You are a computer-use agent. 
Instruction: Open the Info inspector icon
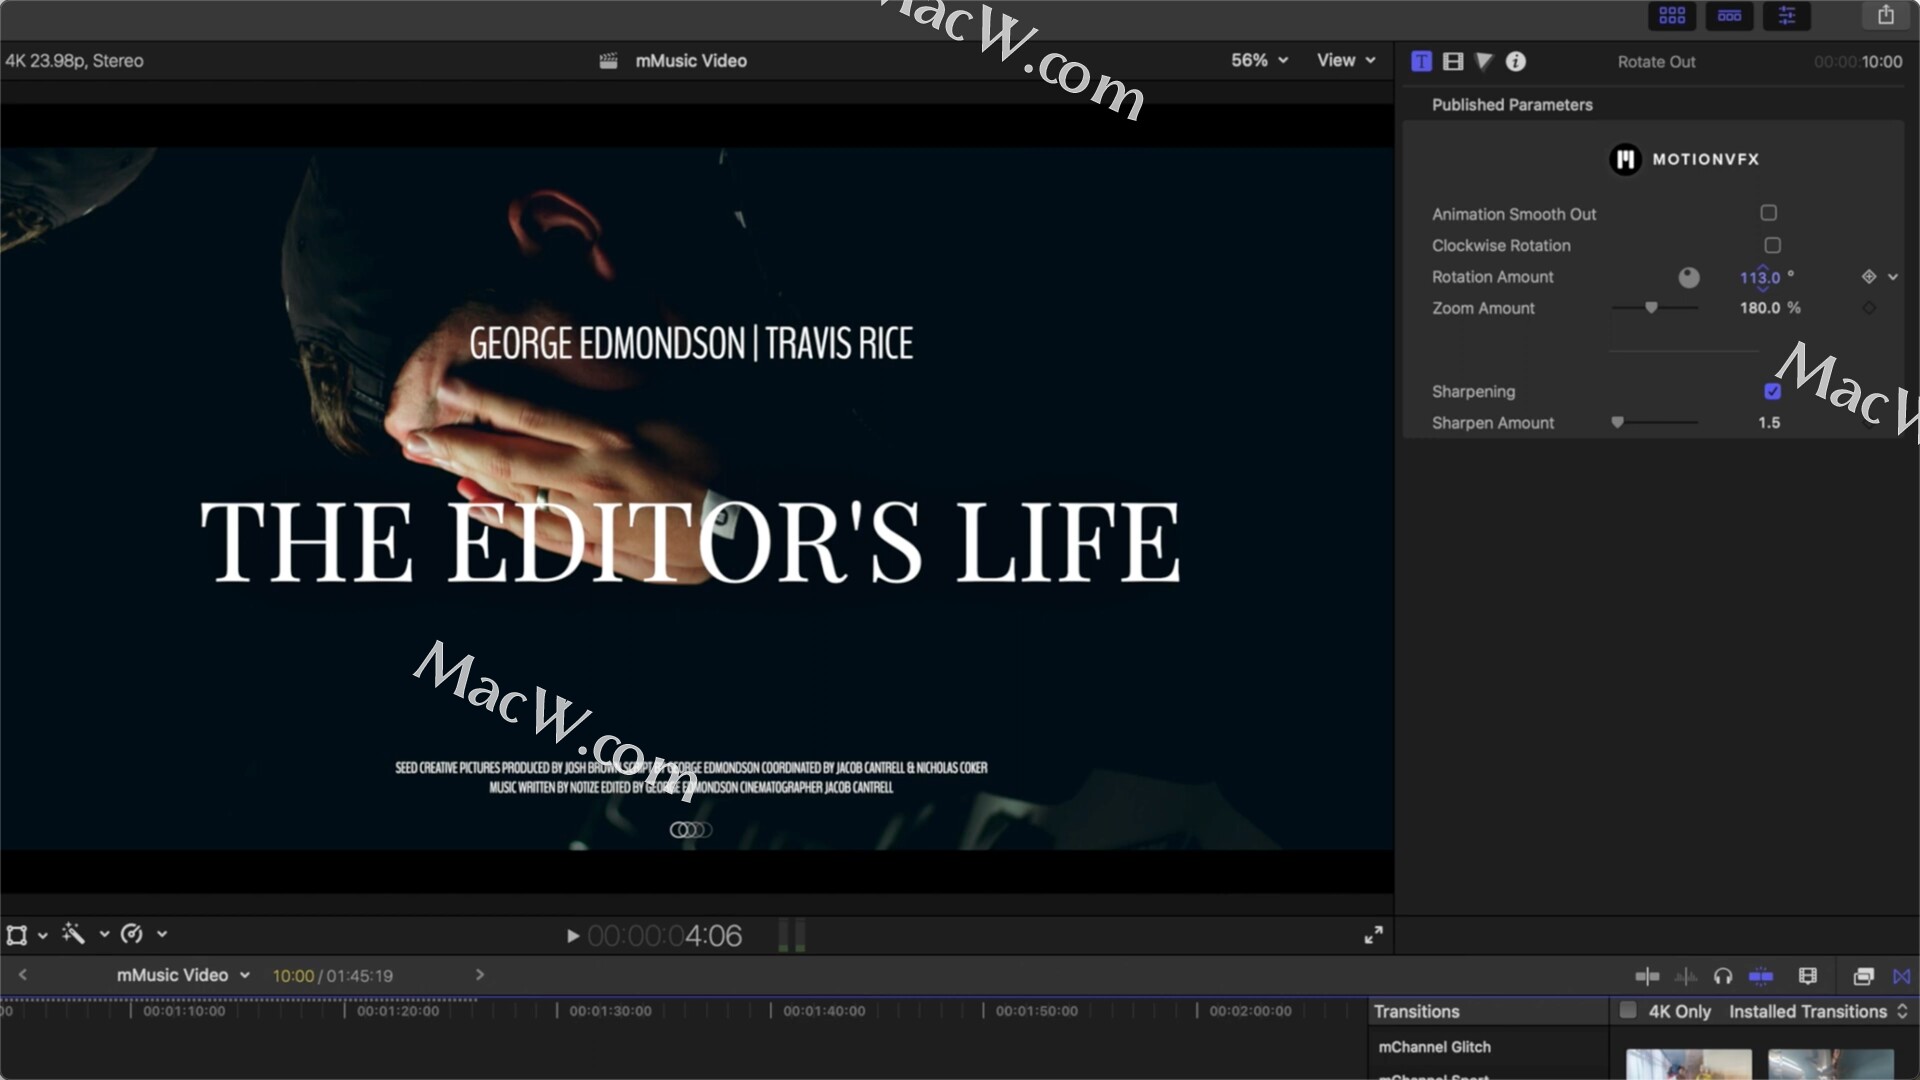coord(1516,61)
